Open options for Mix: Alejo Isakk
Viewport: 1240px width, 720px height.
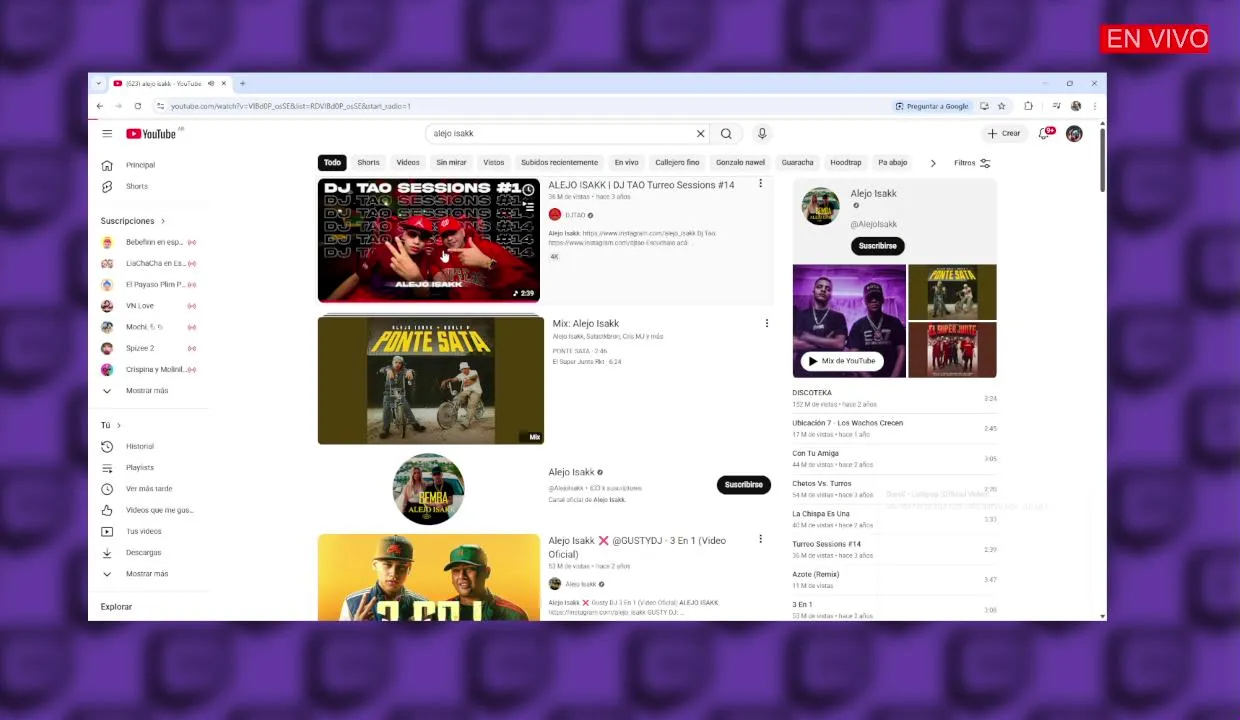(x=766, y=323)
